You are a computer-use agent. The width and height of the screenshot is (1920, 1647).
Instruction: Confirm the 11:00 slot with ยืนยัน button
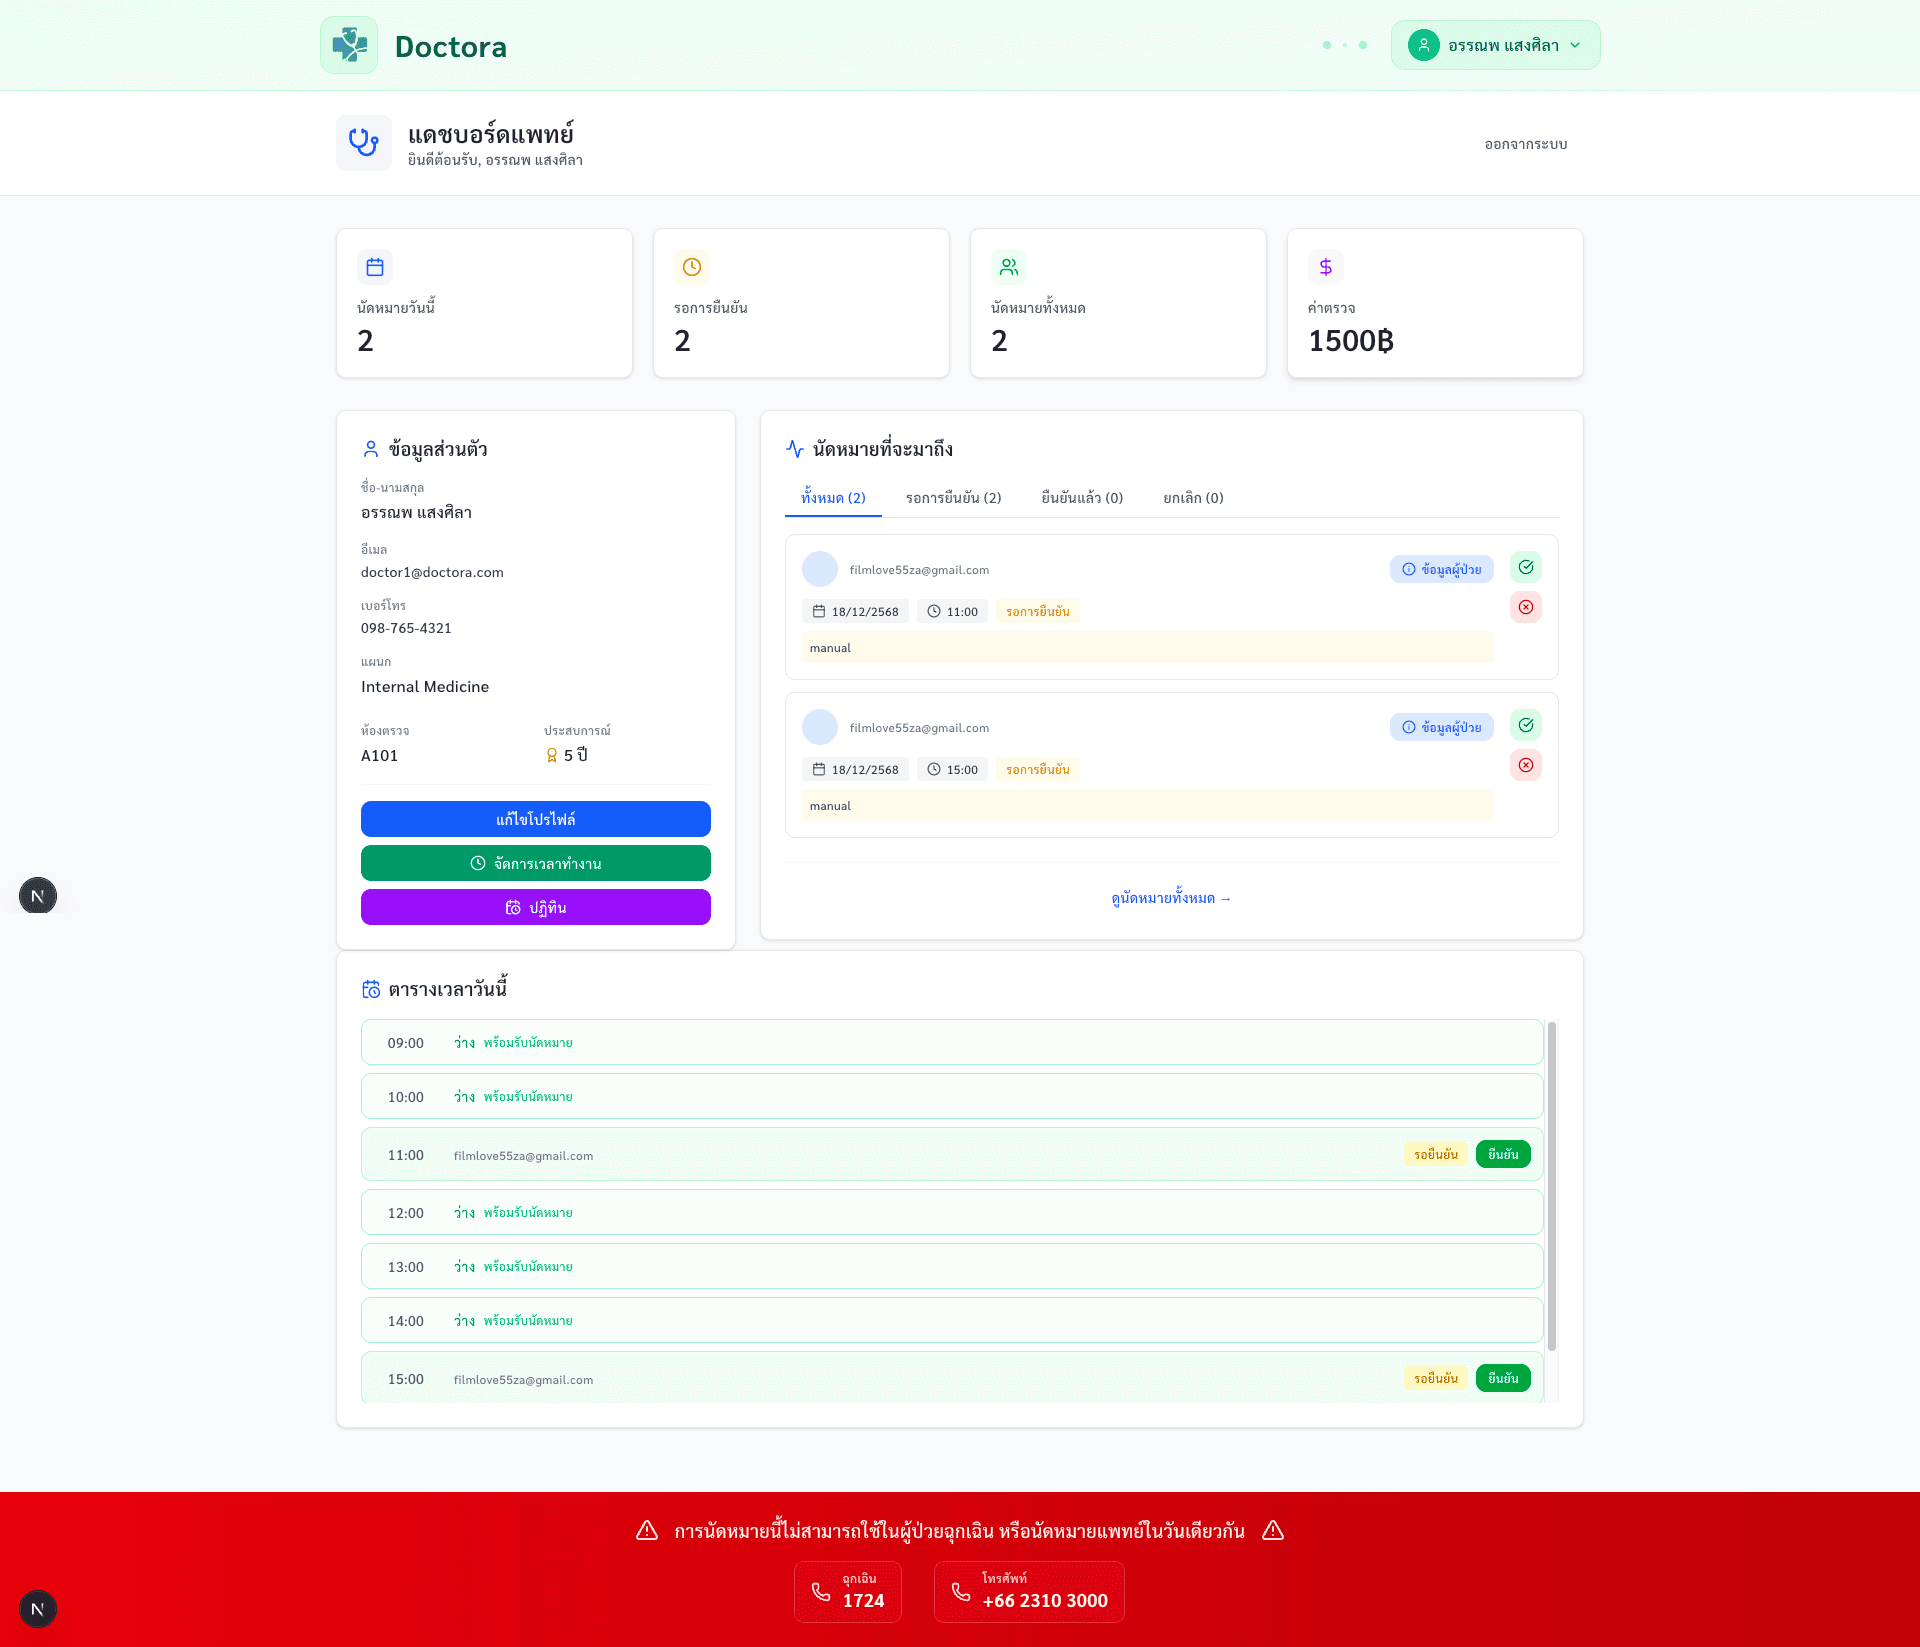(1502, 1154)
